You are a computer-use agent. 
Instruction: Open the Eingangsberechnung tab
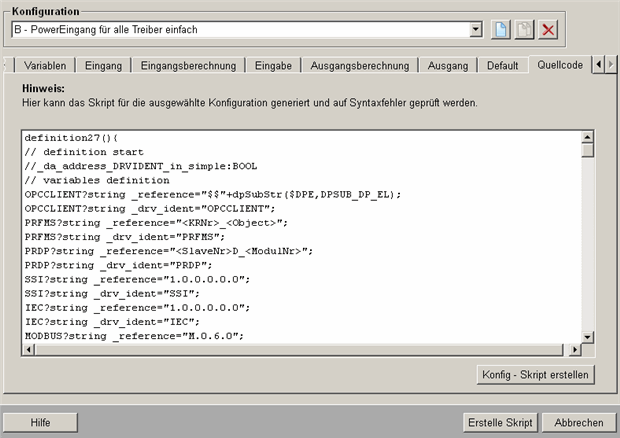pos(188,65)
